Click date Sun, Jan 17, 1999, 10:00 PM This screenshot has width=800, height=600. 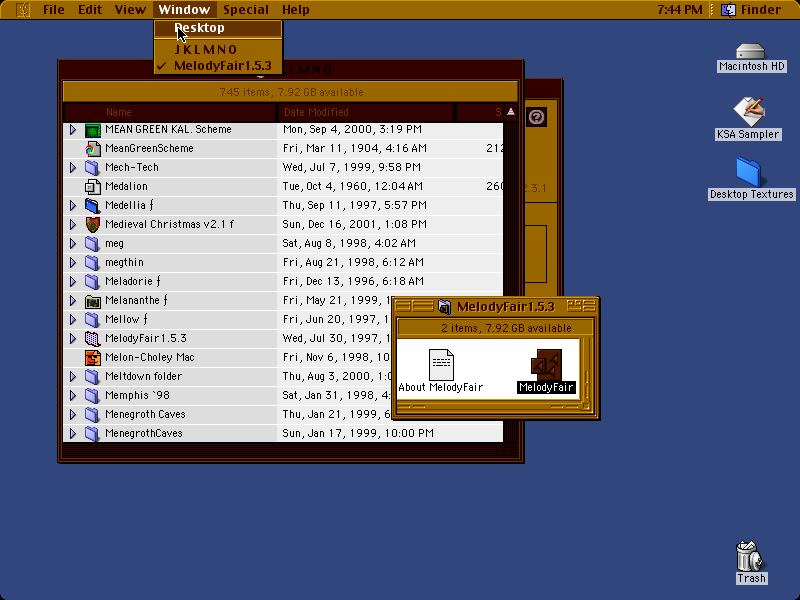coord(358,434)
